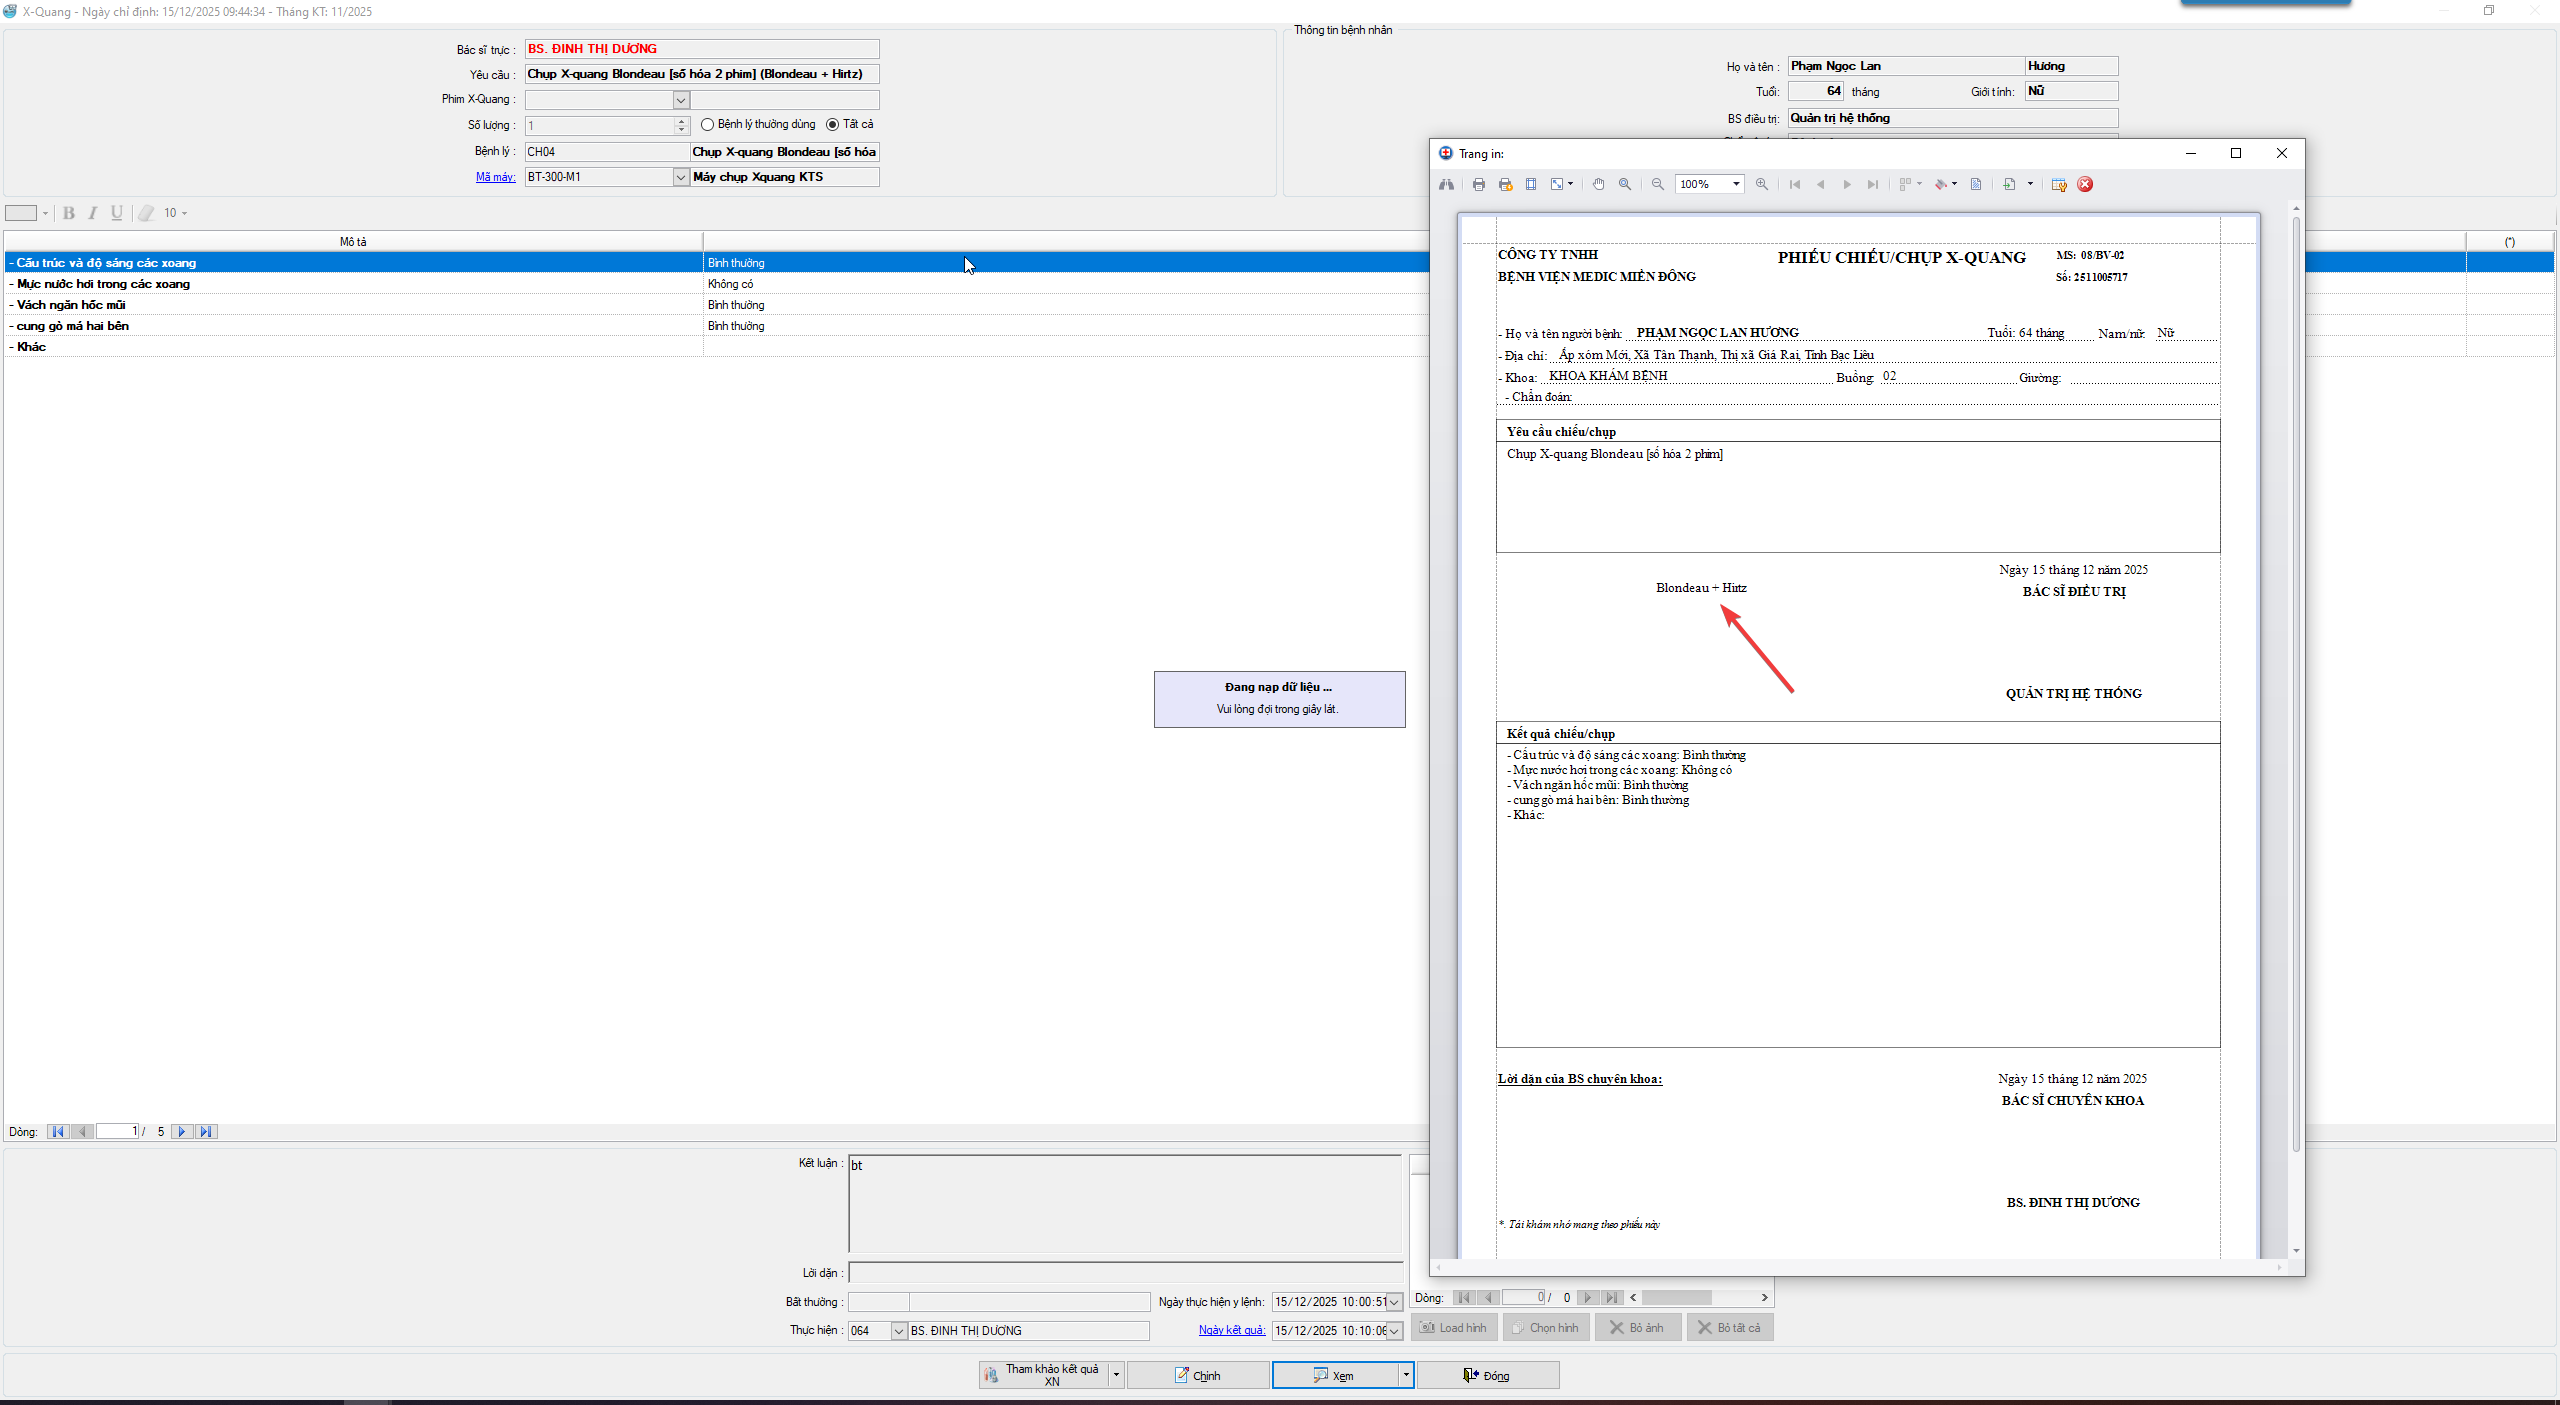Click the red Close Preview icon

pyautogui.click(x=2085, y=184)
